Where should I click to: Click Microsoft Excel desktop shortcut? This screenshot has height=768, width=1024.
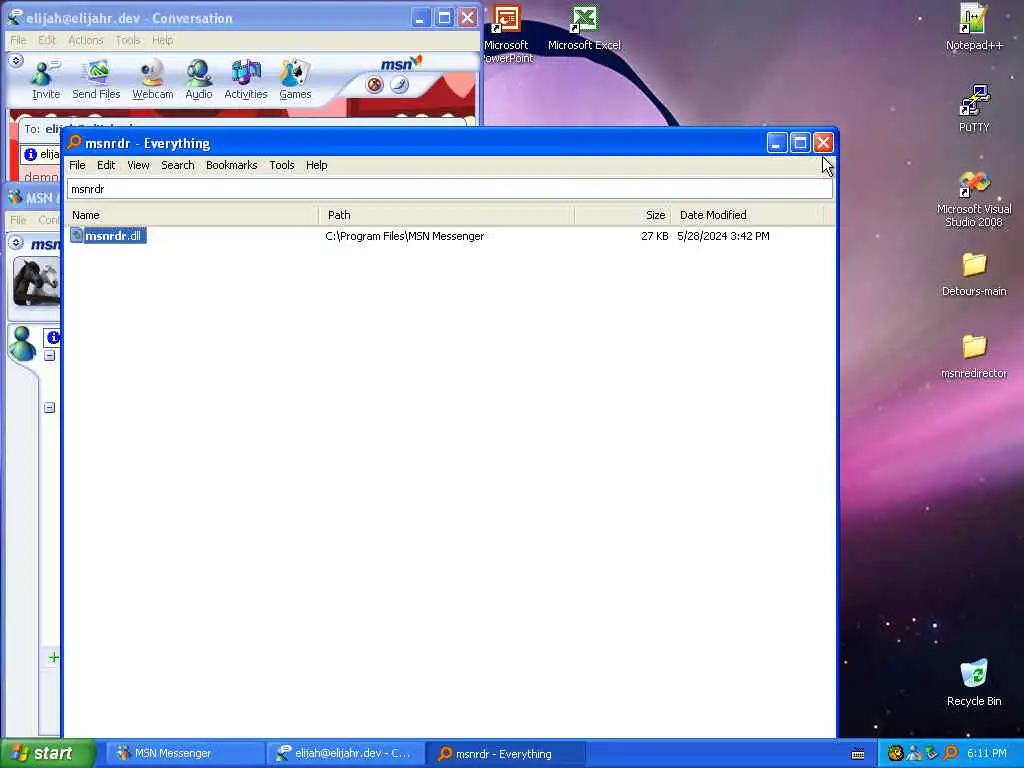pyautogui.click(x=584, y=27)
